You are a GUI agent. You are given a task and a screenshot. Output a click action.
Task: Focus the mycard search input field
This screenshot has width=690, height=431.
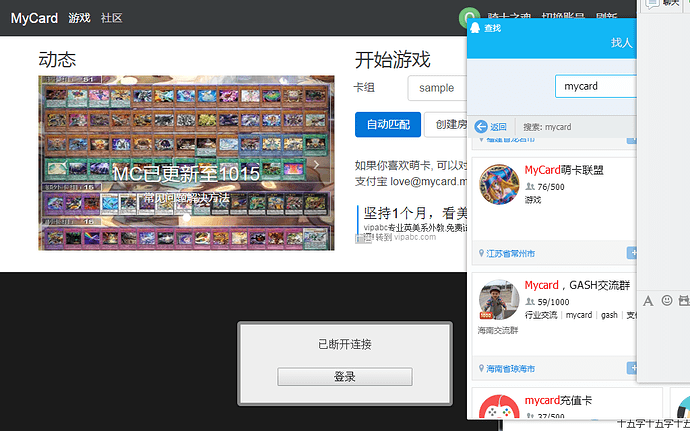[x=595, y=86]
